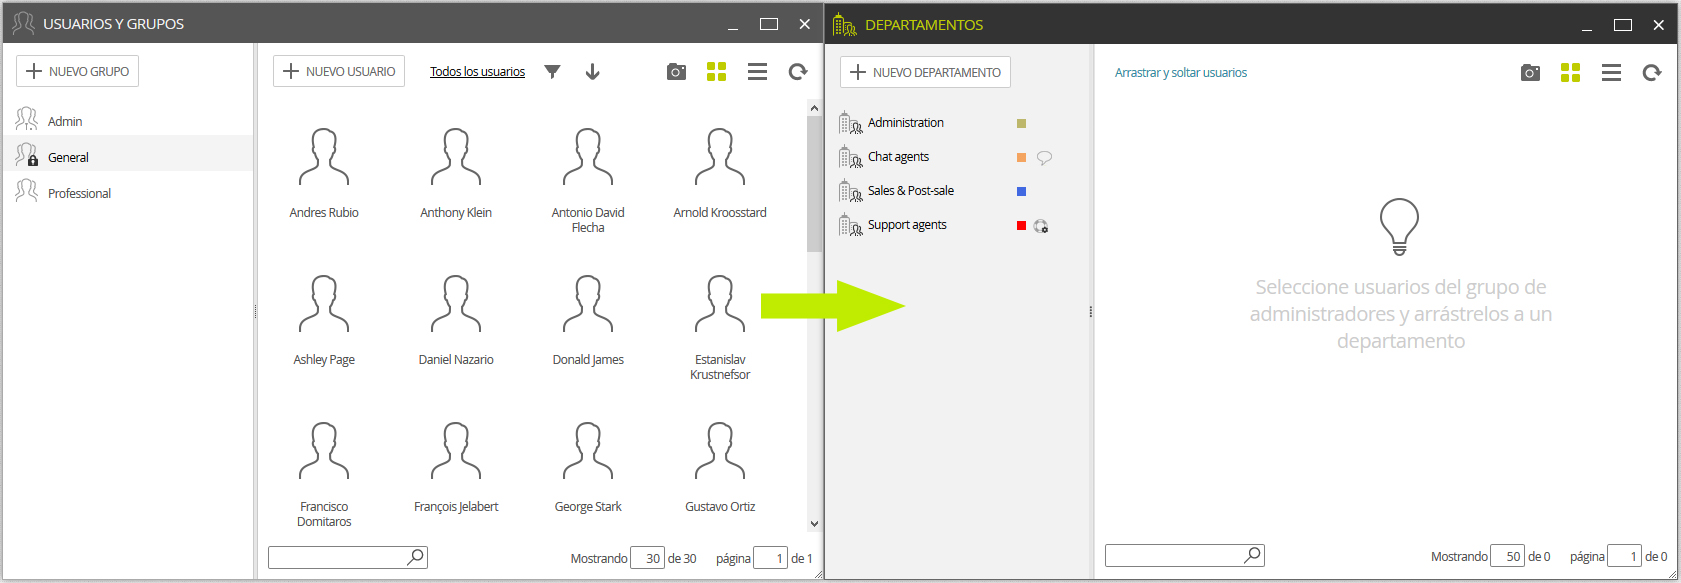Screen dimensions: 1681x583
Task: Open the Todos los usuarios filter
Action: pos(477,71)
